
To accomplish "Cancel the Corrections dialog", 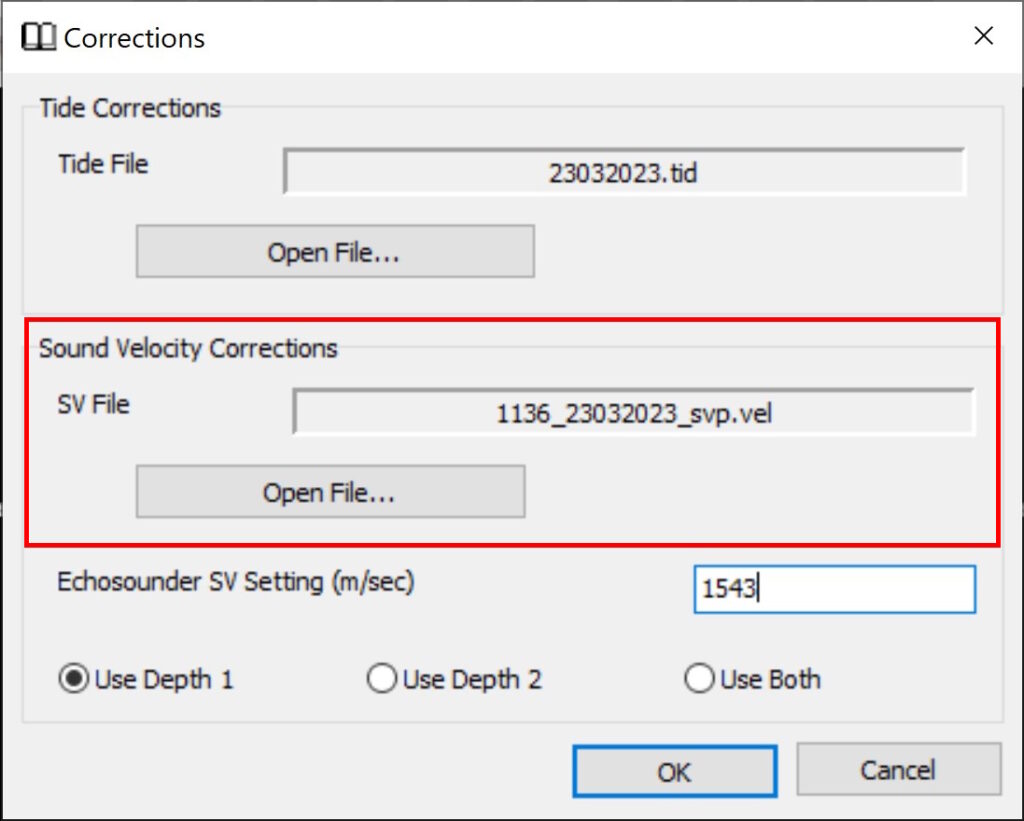I will [898, 770].
